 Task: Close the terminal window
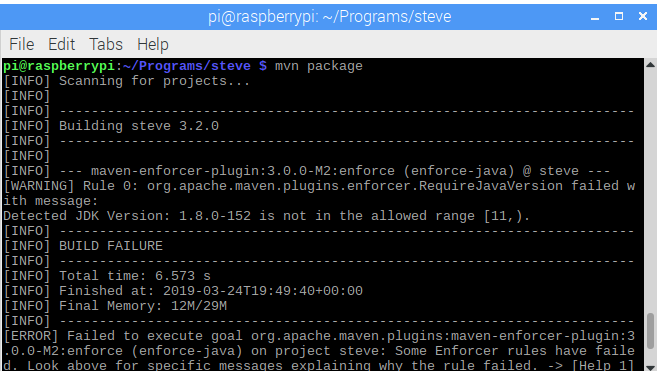643,16
